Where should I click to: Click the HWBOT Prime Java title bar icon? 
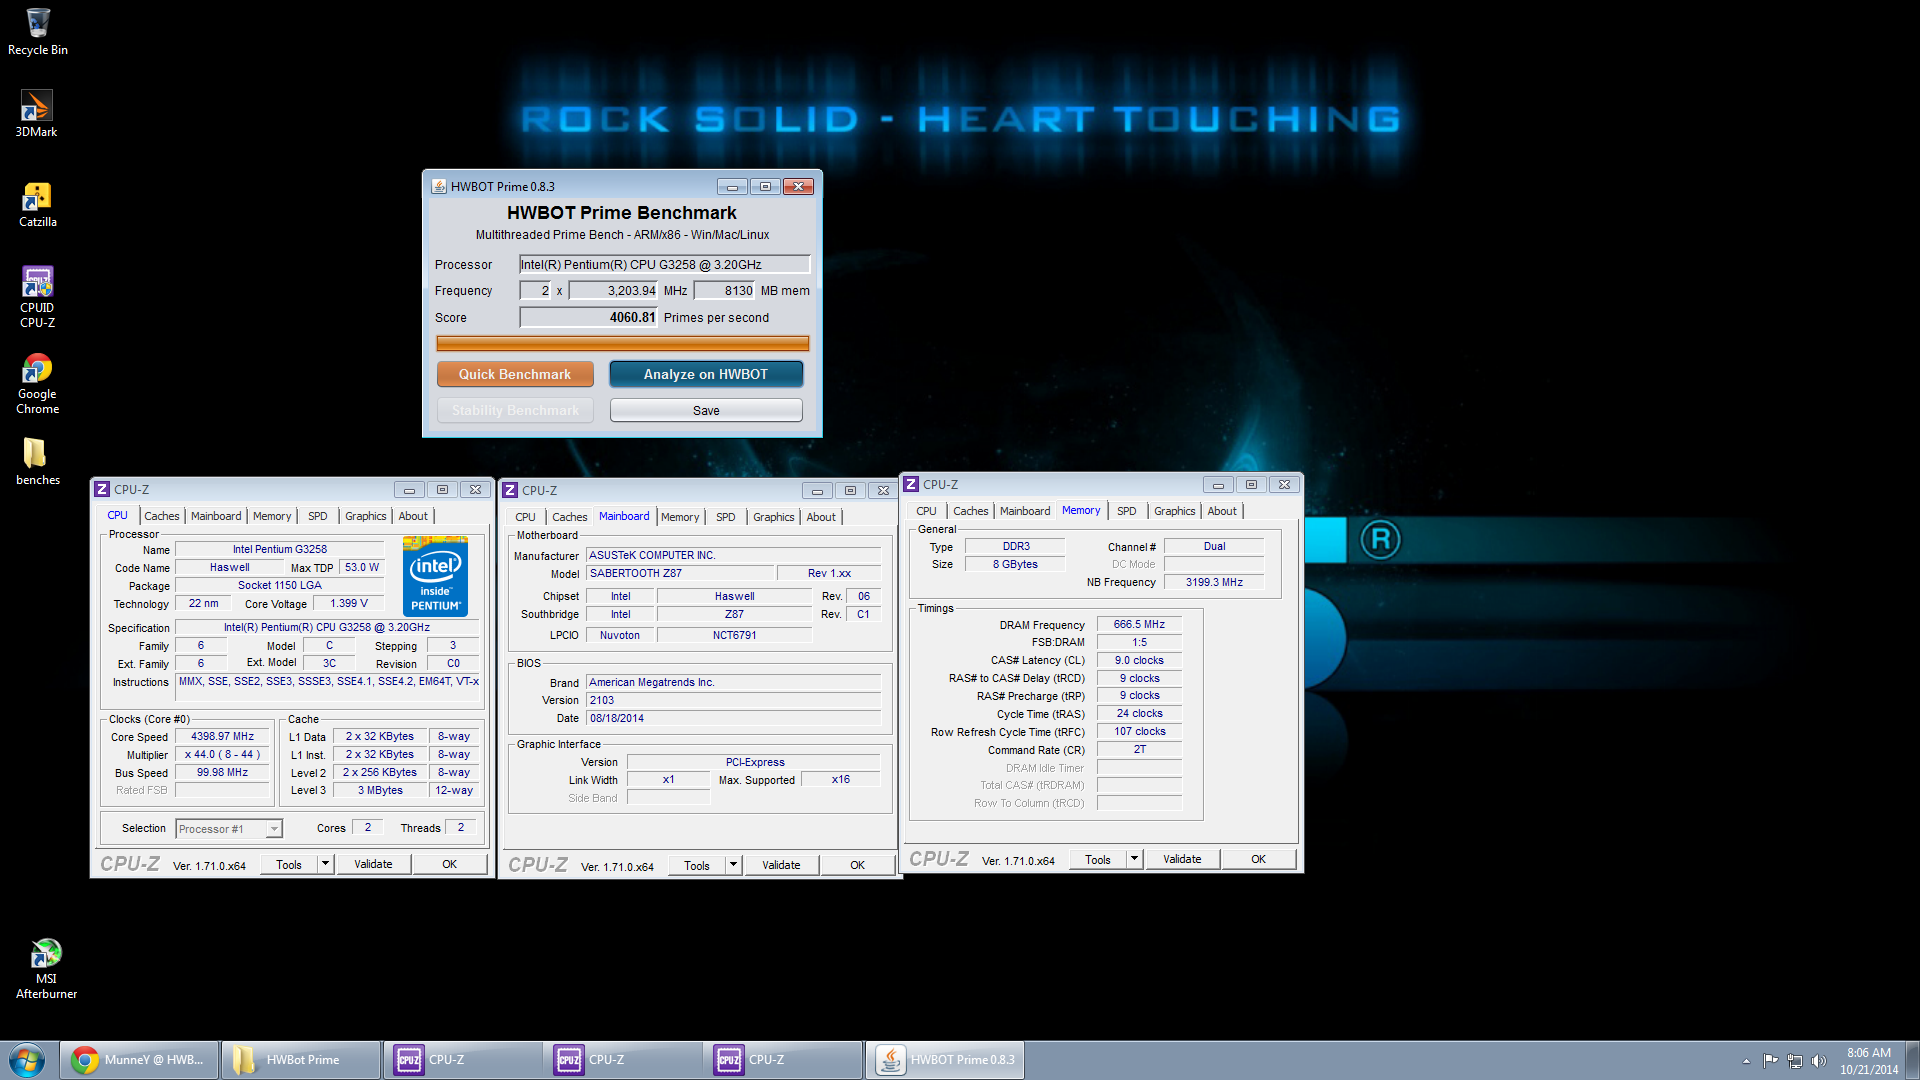point(438,186)
